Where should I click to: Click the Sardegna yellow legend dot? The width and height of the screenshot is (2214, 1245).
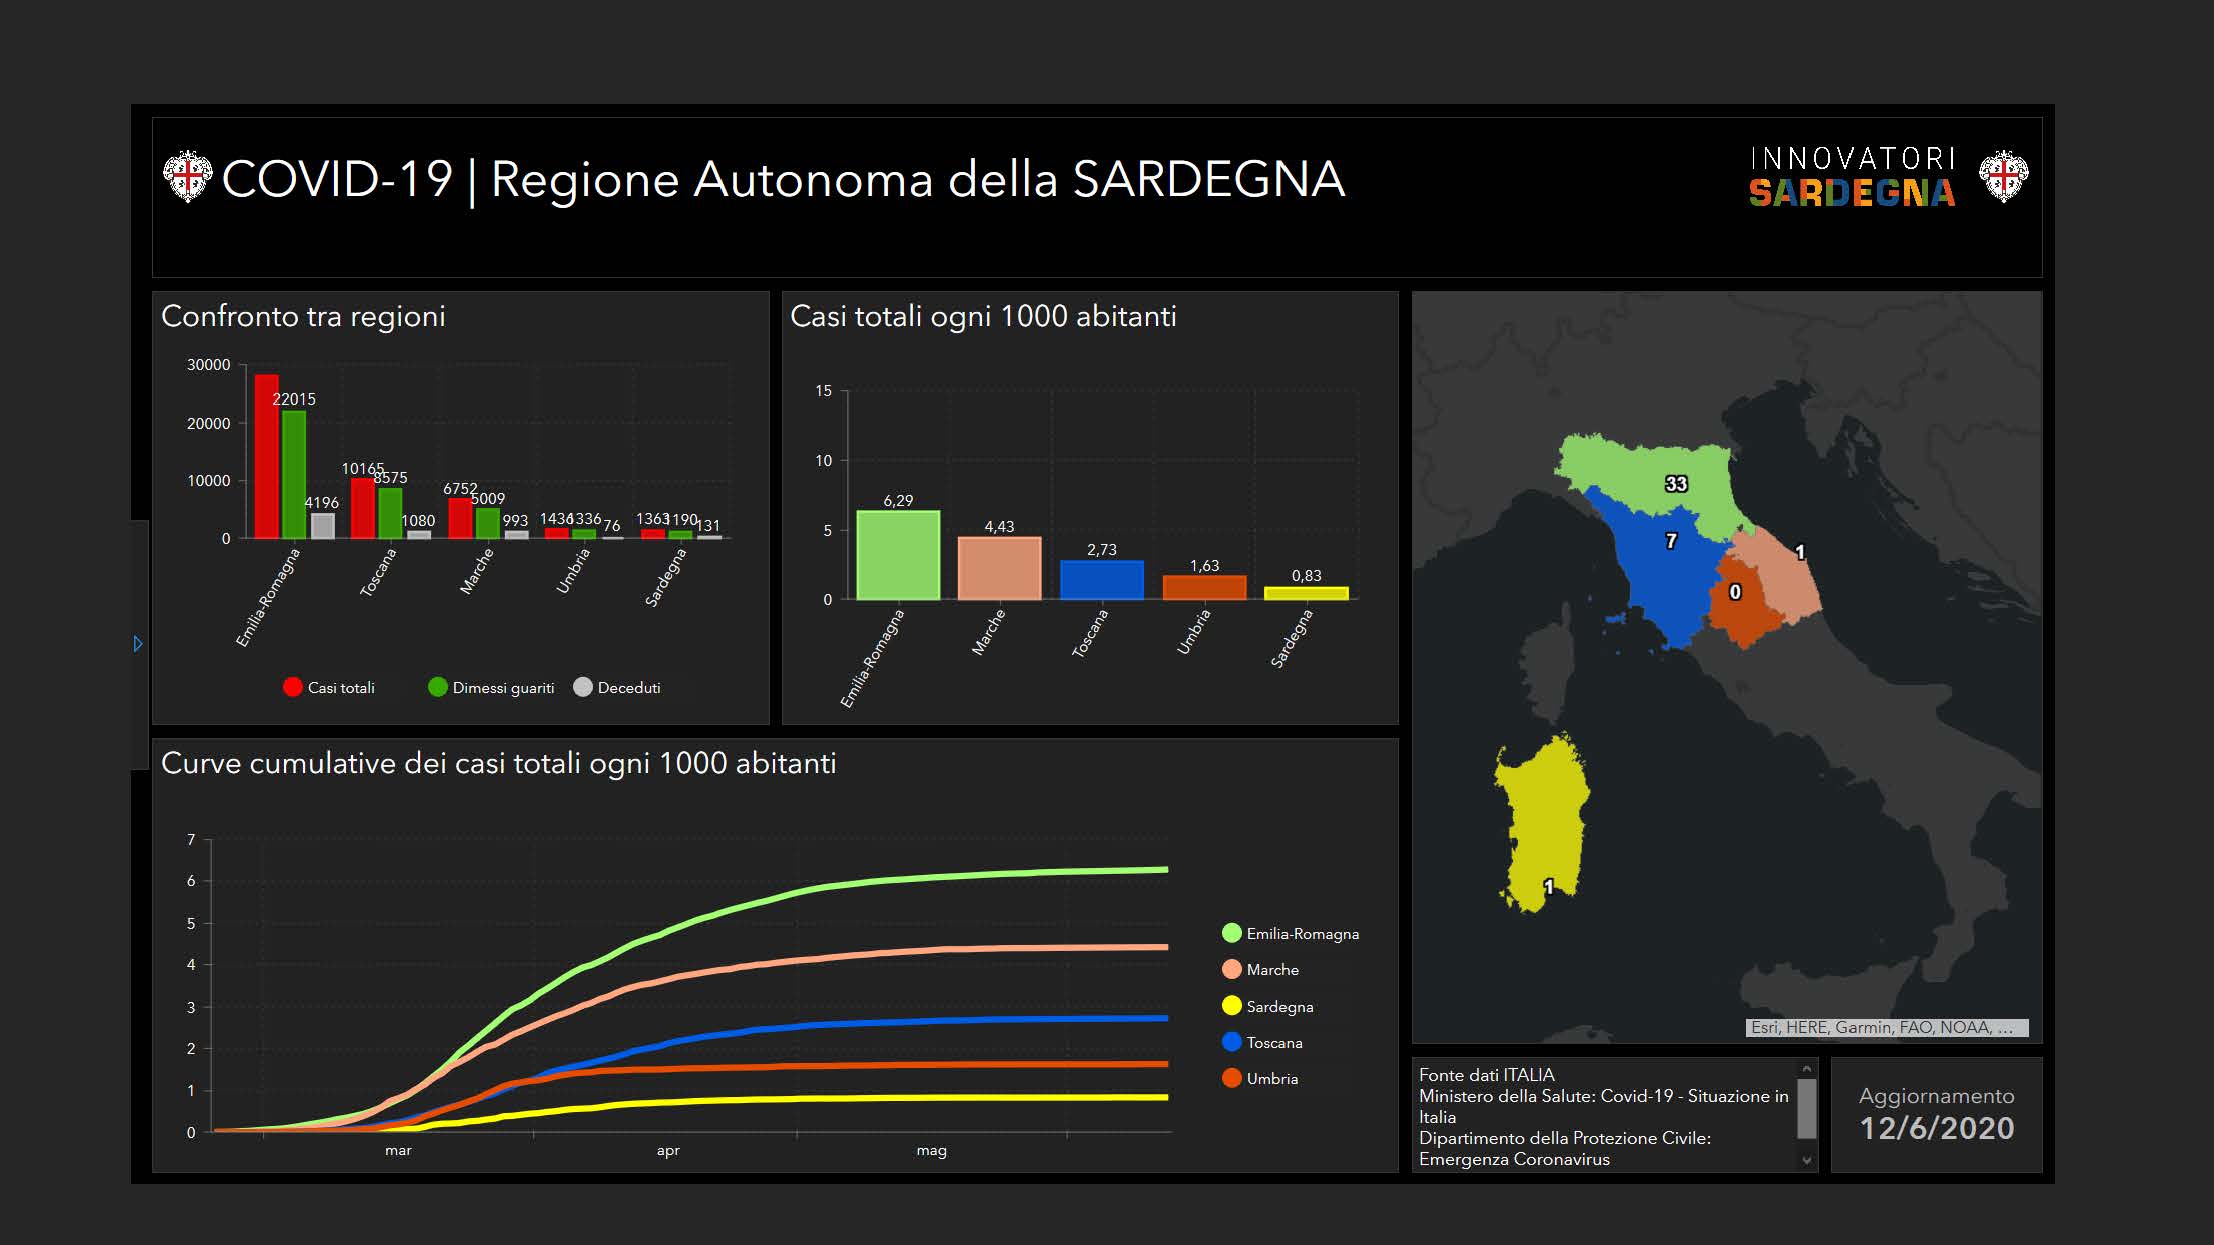(x=1231, y=1006)
